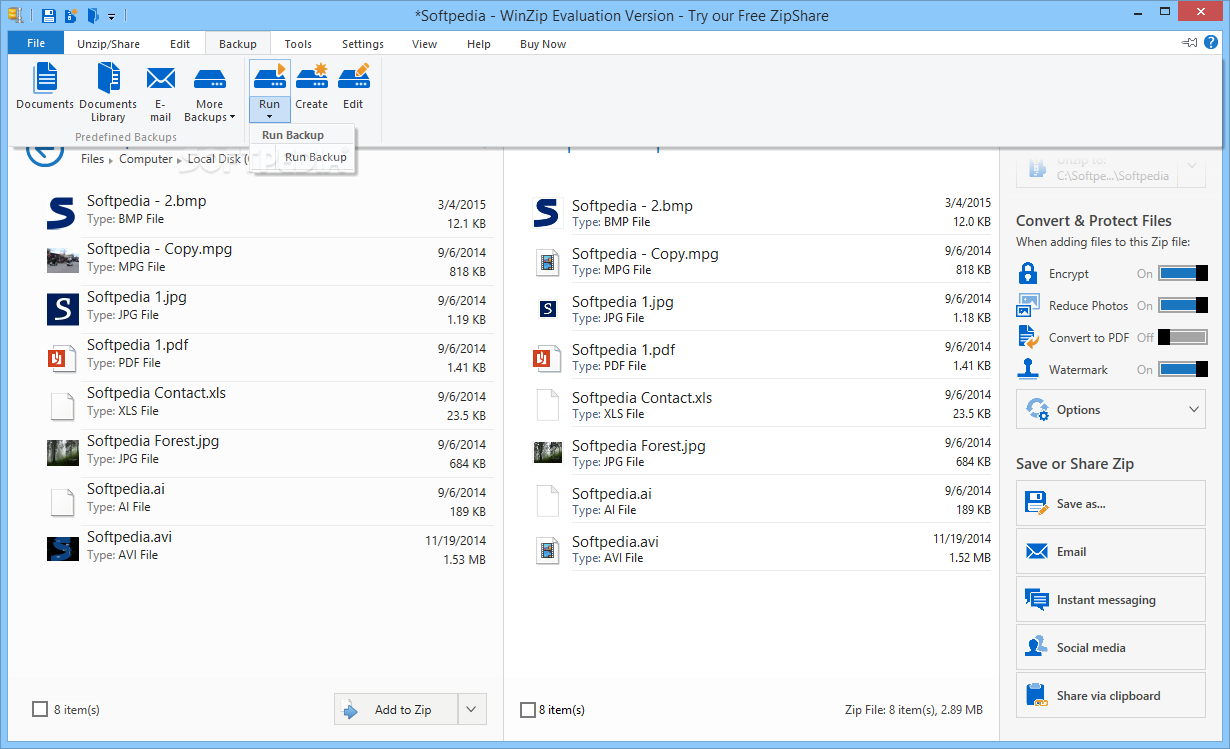The width and height of the screenshot is (1230, 749).
Task: Click the Reduce Photos icon
Action: 1028,305
